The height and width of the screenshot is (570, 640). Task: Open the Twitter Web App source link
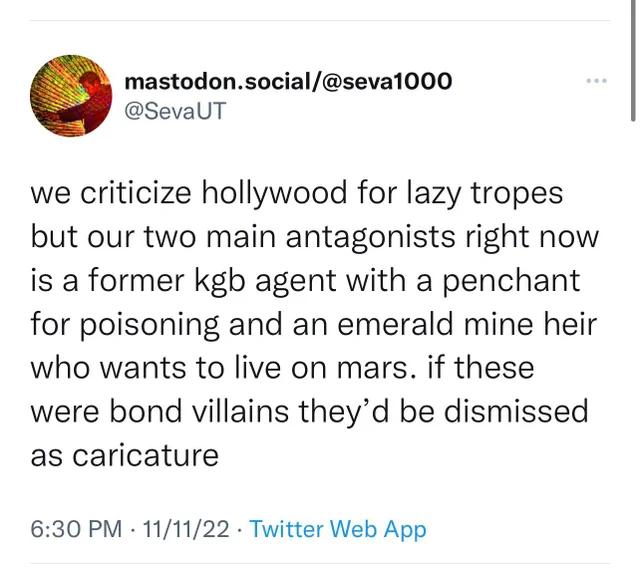tap(337, 529)
